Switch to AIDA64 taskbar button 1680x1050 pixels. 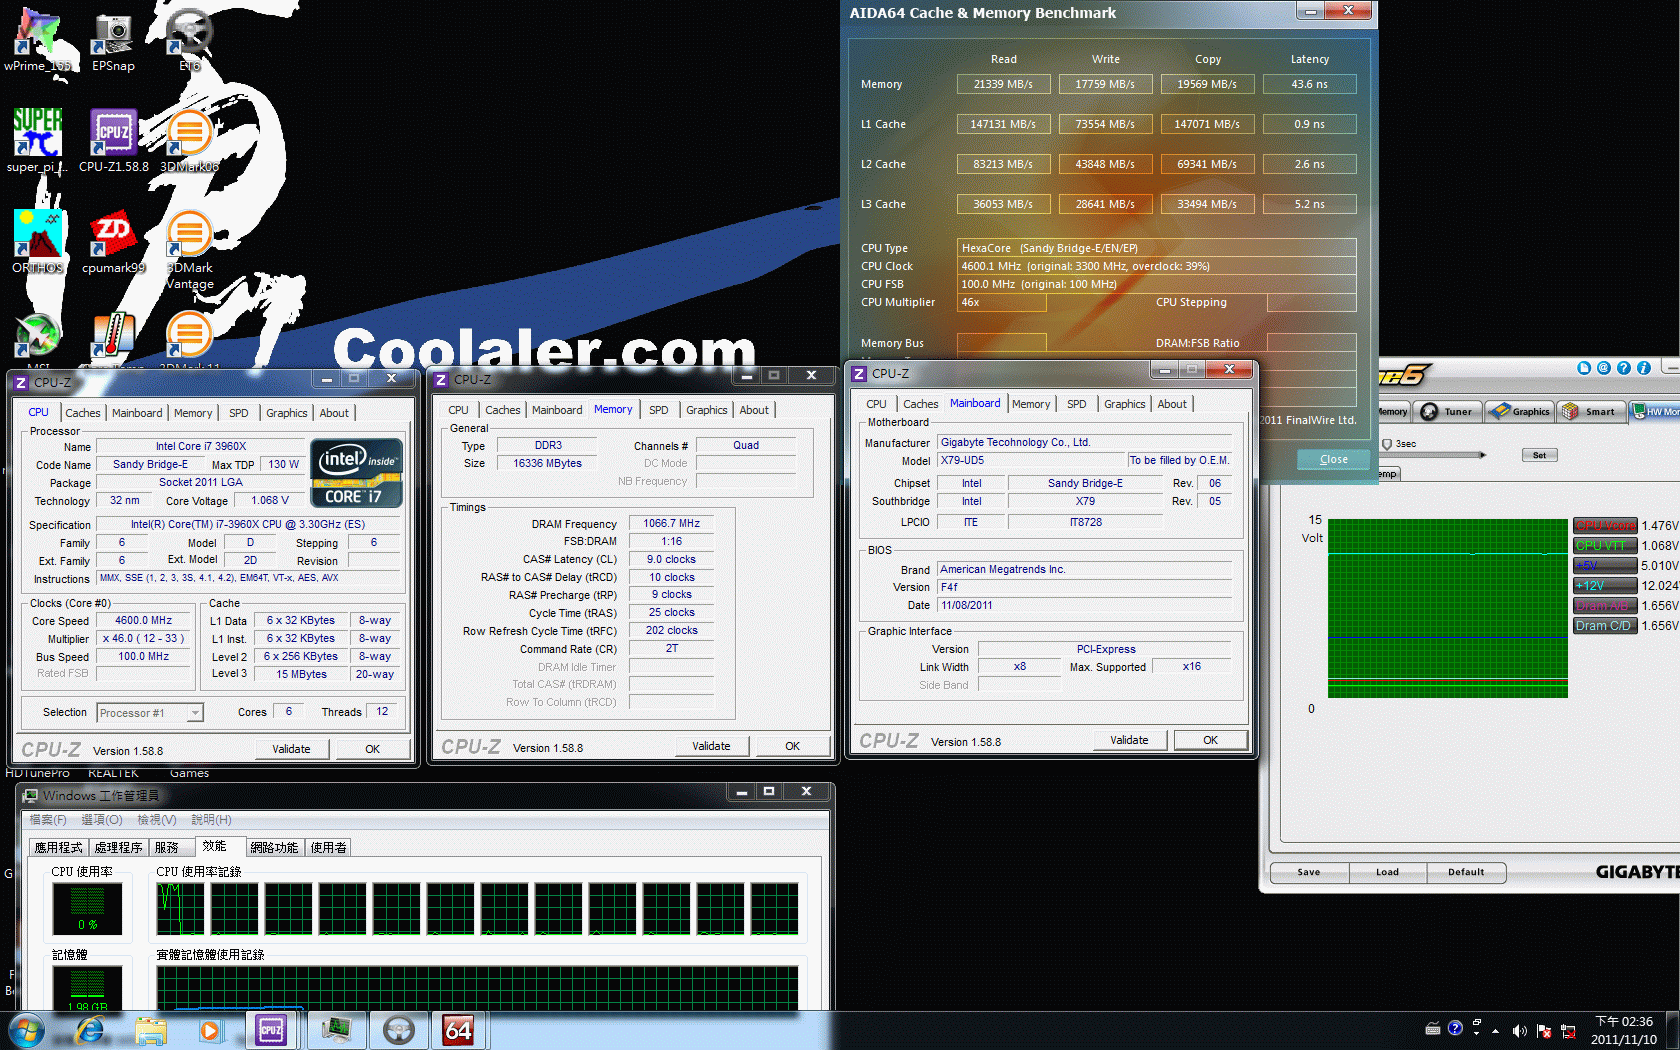[x=458, y=1030]
